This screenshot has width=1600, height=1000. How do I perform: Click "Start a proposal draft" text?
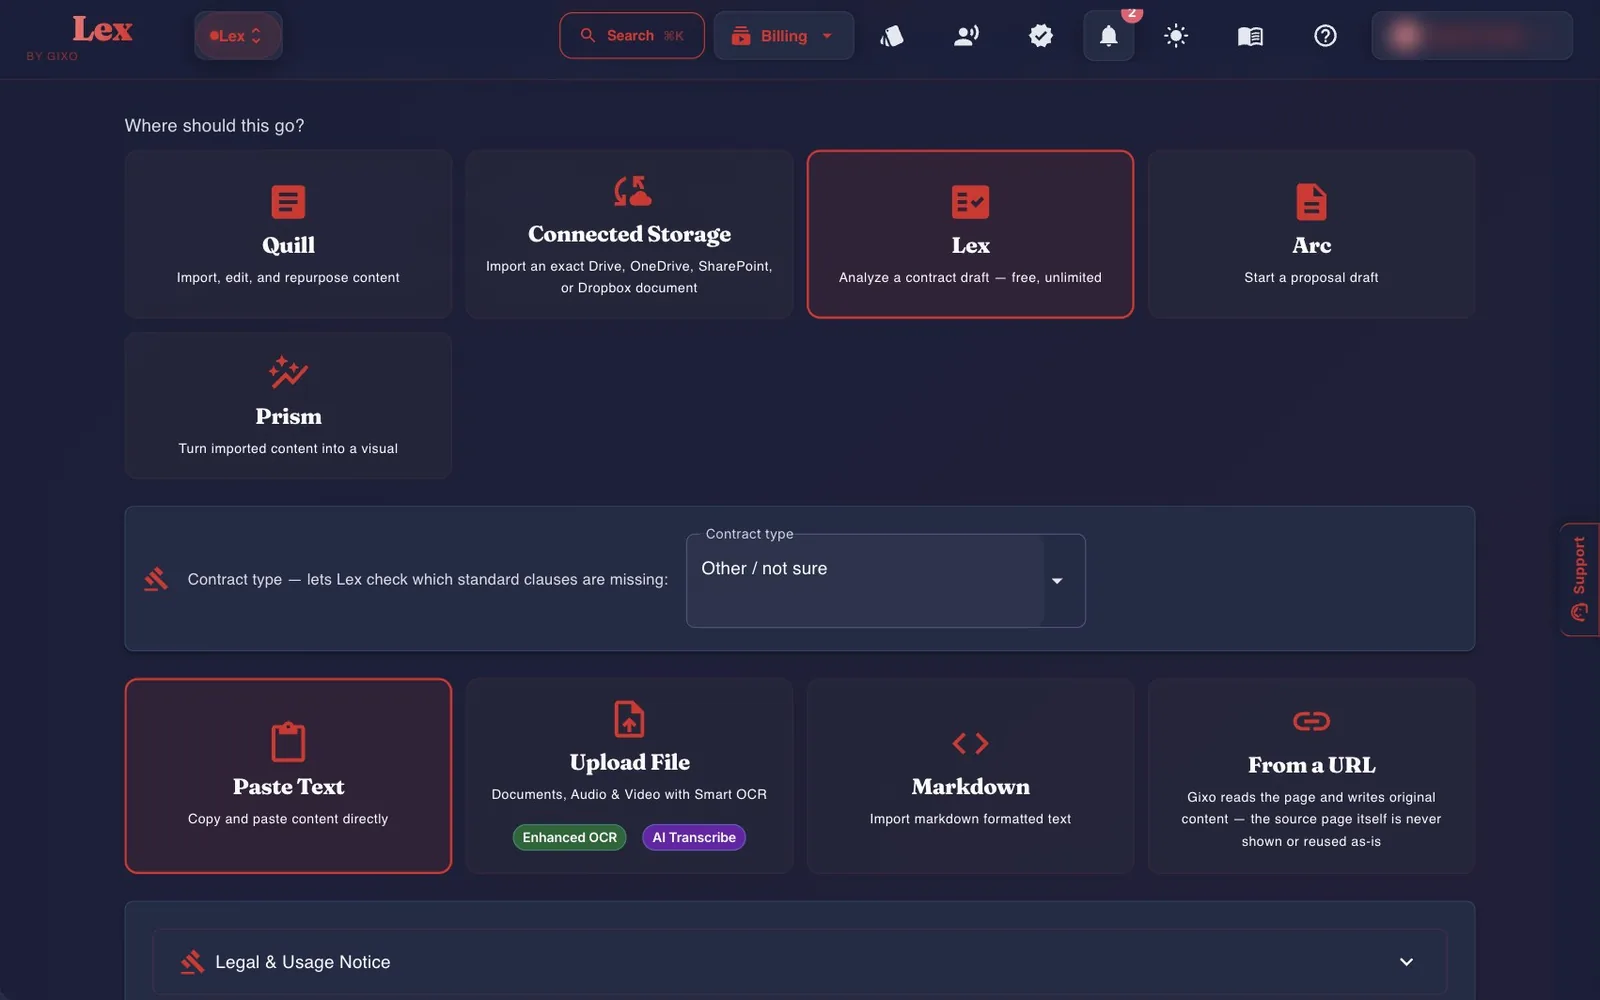[x=1311, y=278]
